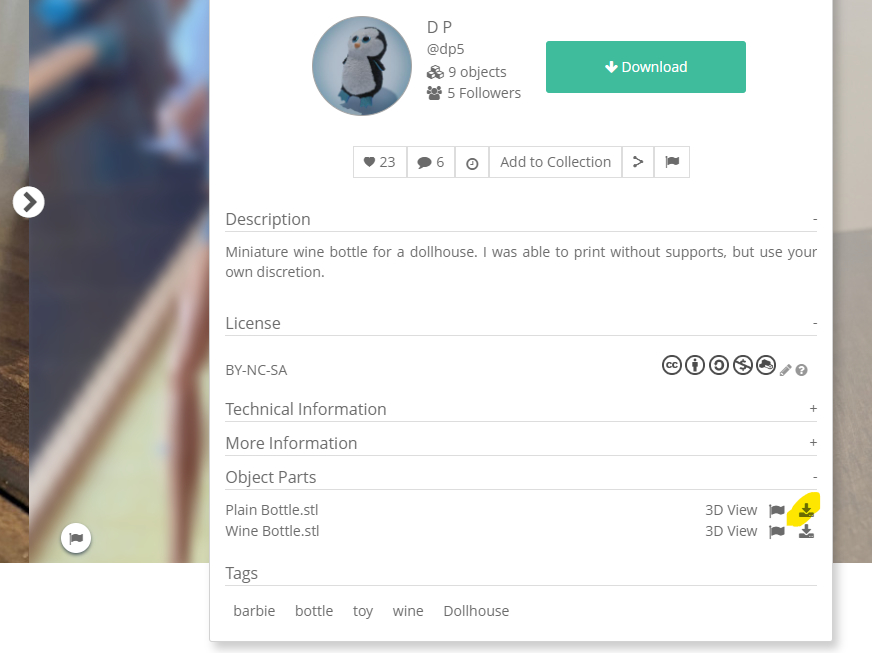Click the clock history icon button
The image size is (872, 653).
(x=472, y=162)
